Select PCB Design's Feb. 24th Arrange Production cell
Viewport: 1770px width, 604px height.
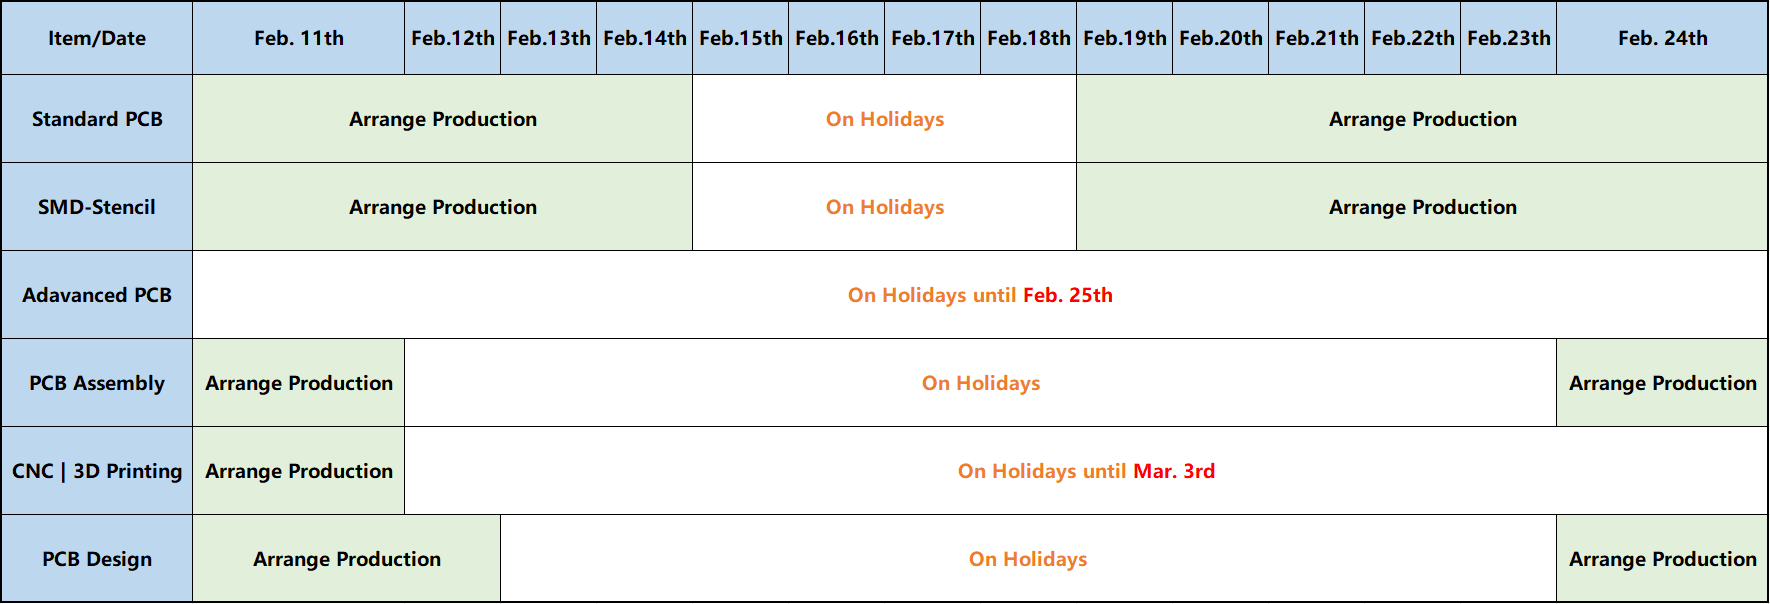(1662, 559)
